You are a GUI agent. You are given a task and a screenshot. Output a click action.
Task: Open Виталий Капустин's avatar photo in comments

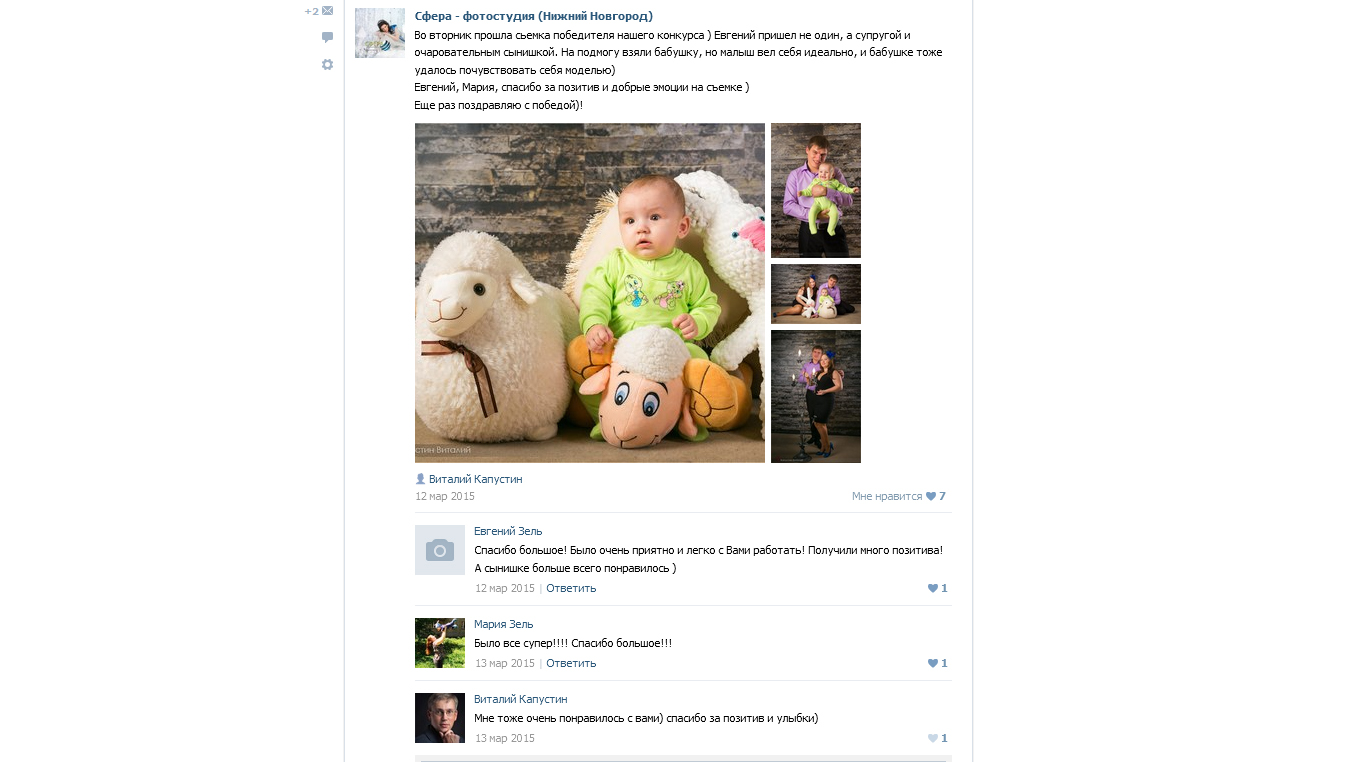pyautogui.click(x=440, y=718)
